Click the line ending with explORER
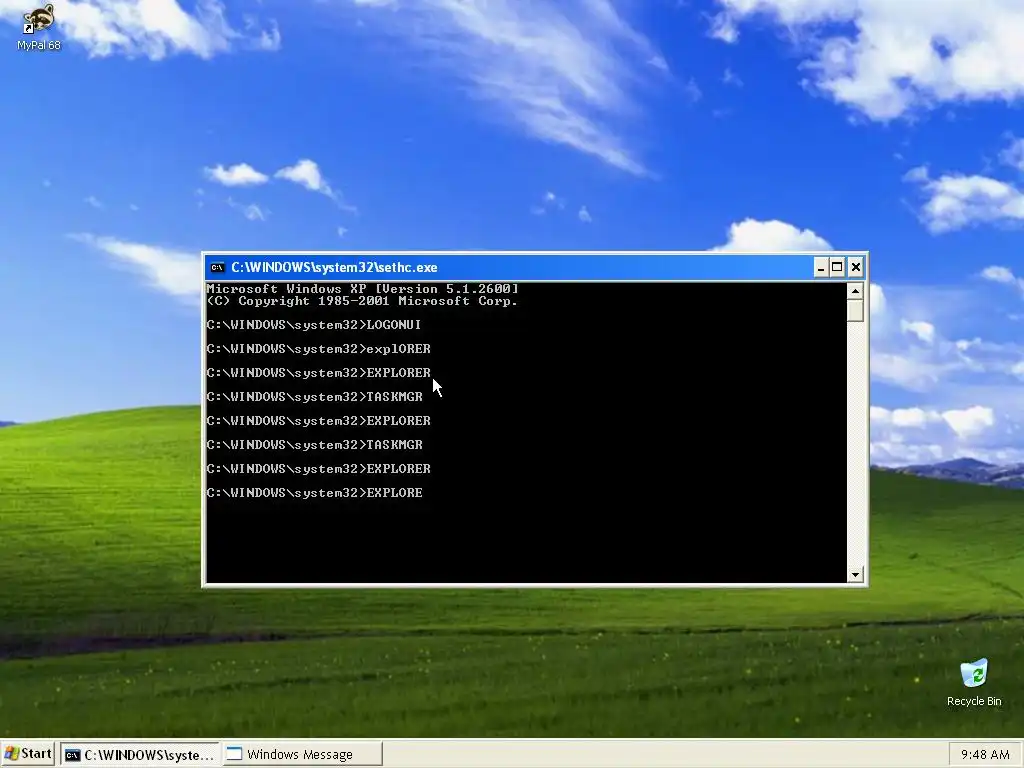The width and height of the screenshot is (1024, 768). pyautogui.click(x=319, y=349)
